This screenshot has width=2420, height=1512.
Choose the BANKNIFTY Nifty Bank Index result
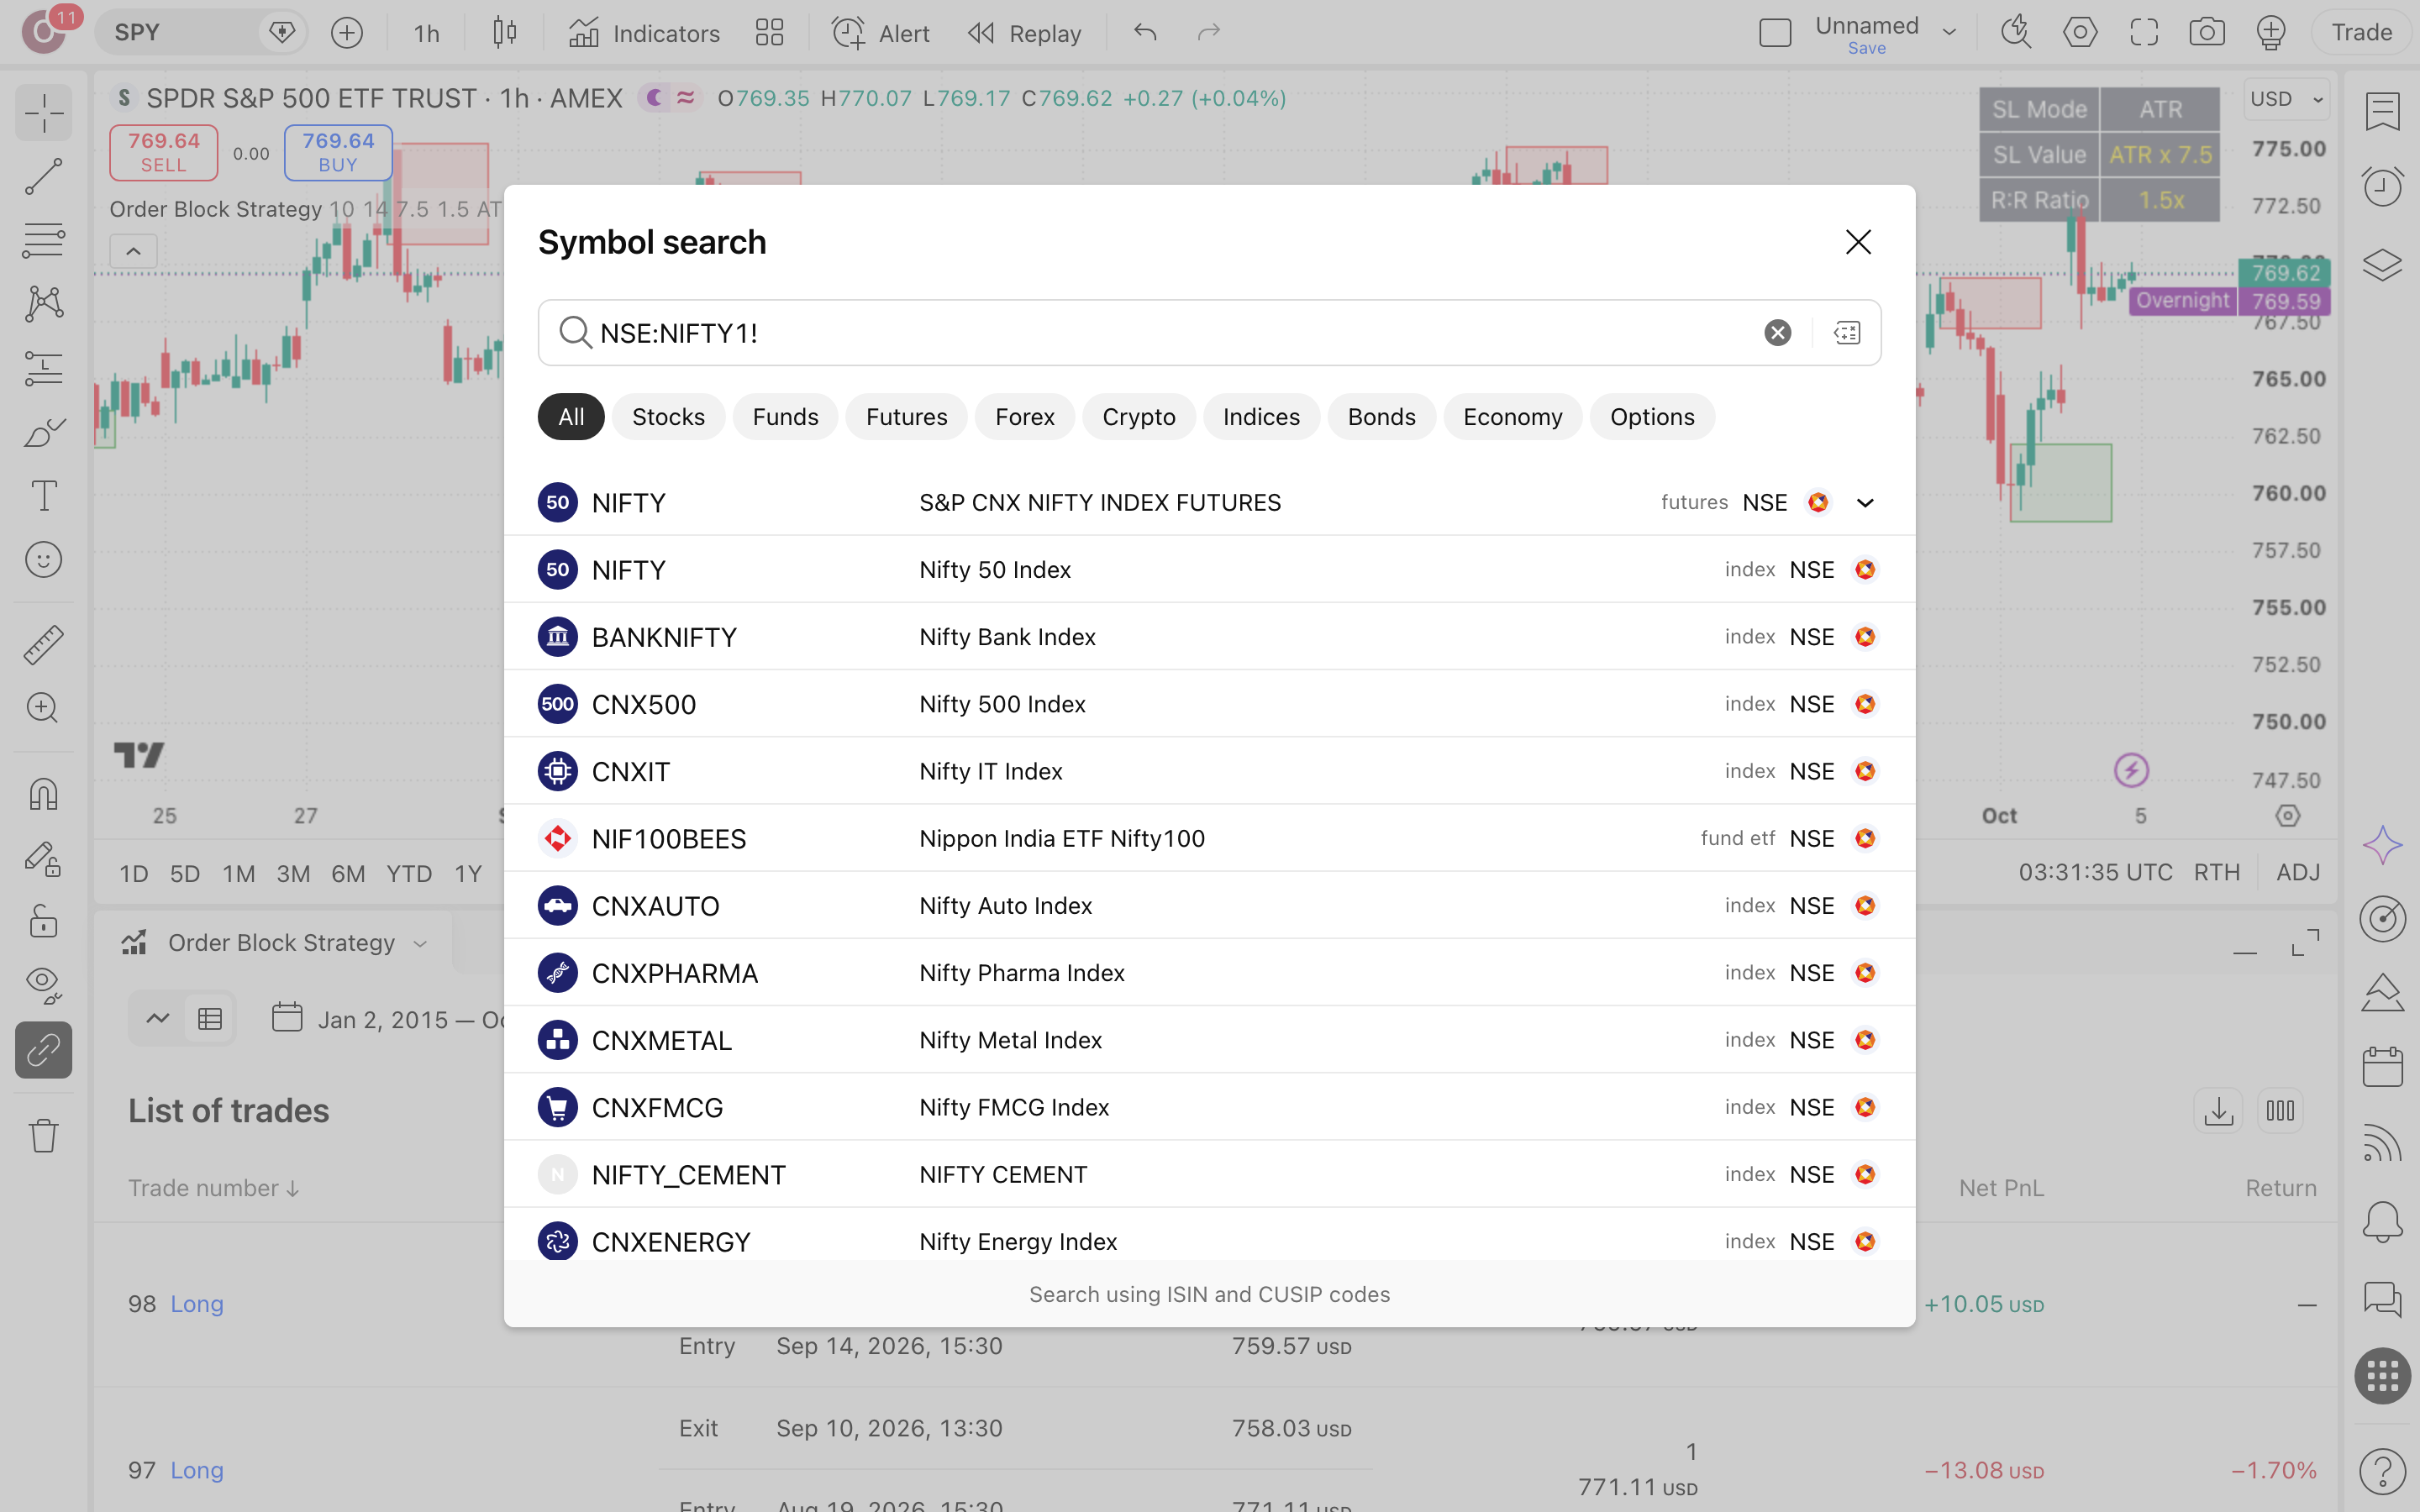(1209, 637)
